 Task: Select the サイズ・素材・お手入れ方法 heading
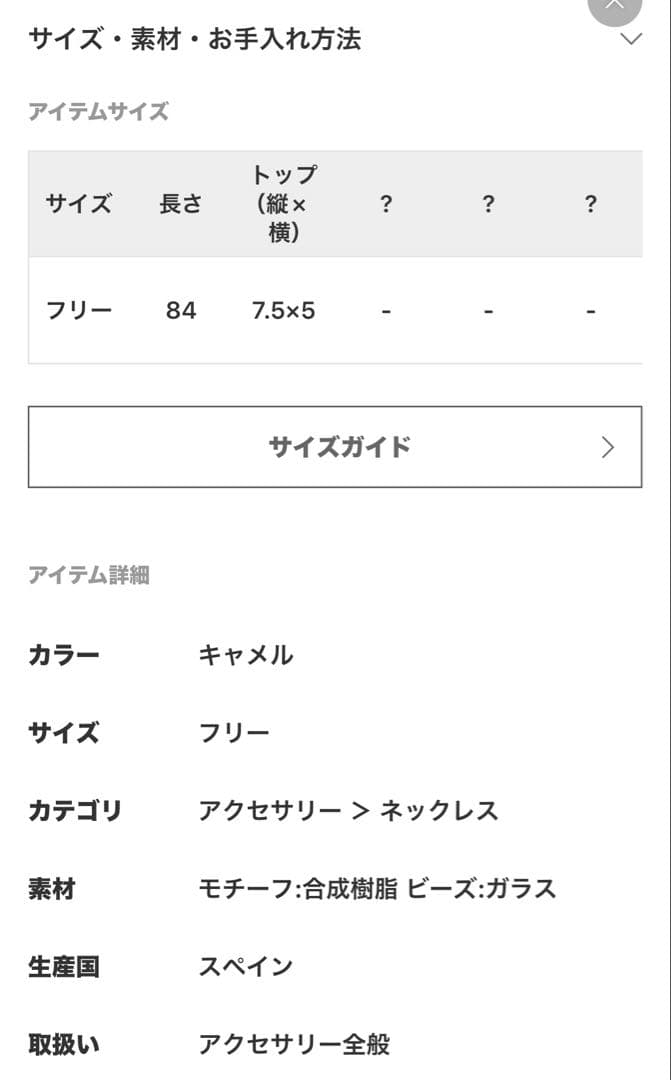tap(196, 39)
